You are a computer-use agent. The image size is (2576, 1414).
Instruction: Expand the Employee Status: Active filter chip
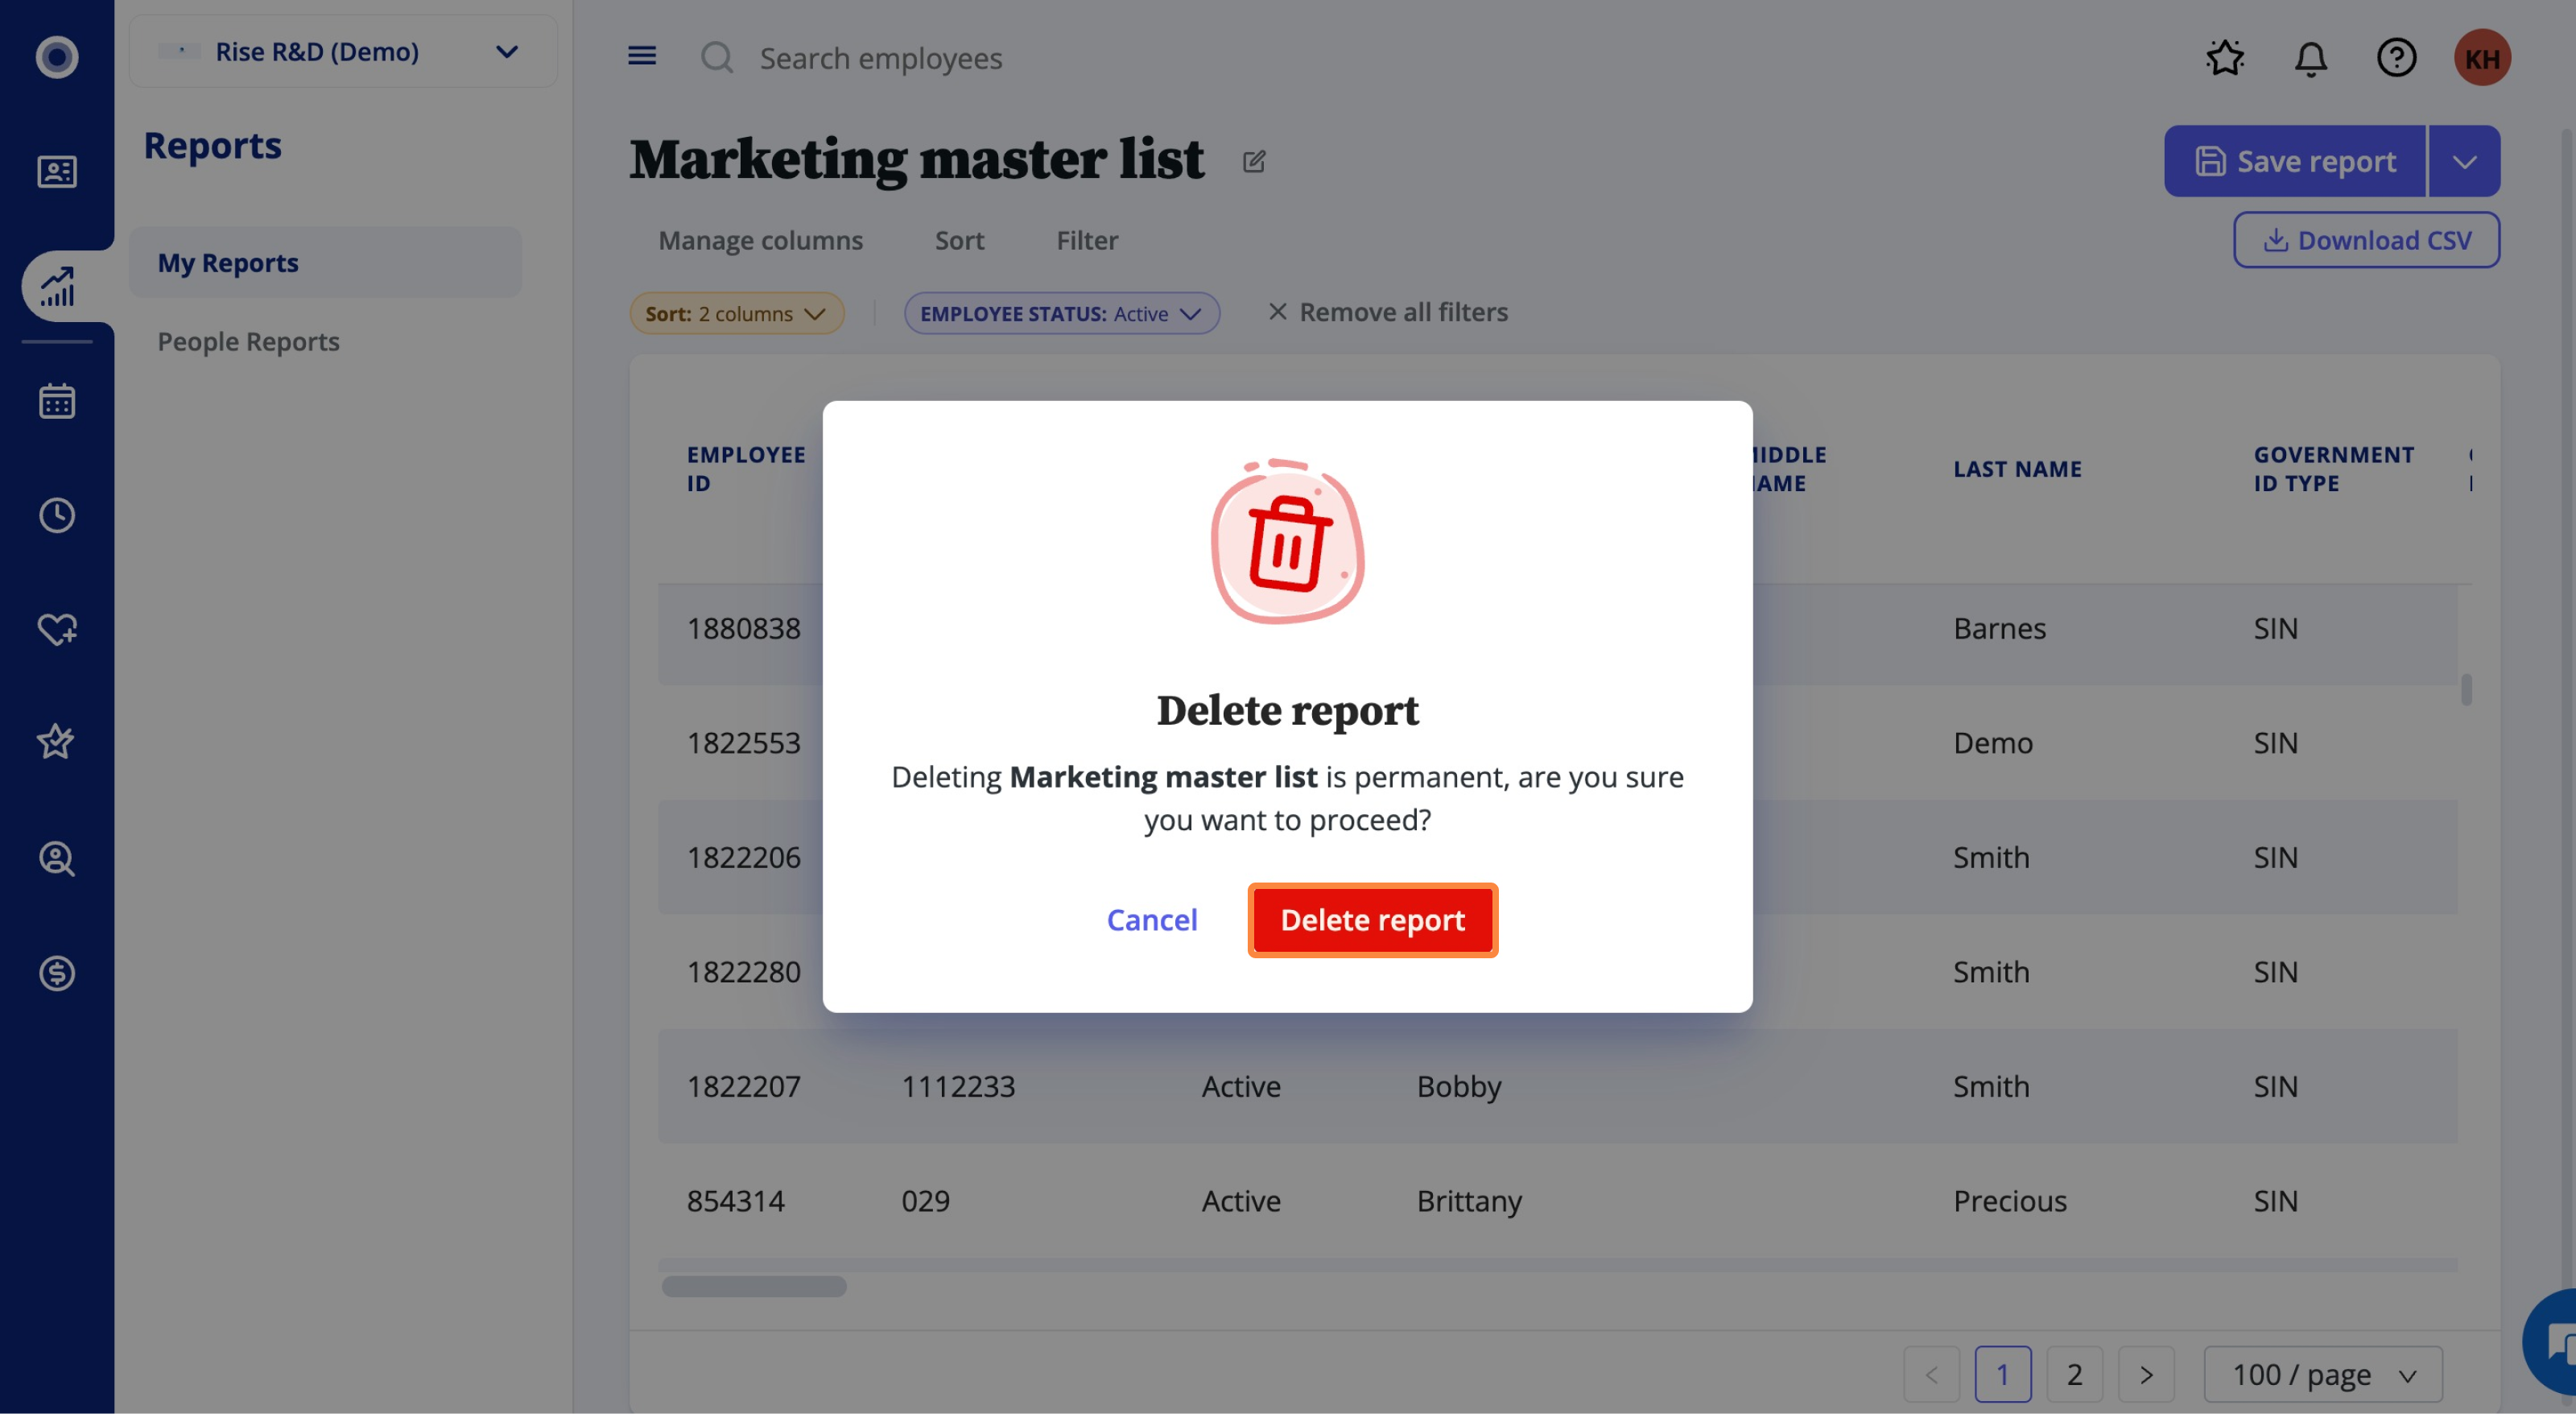point(1061,314)
